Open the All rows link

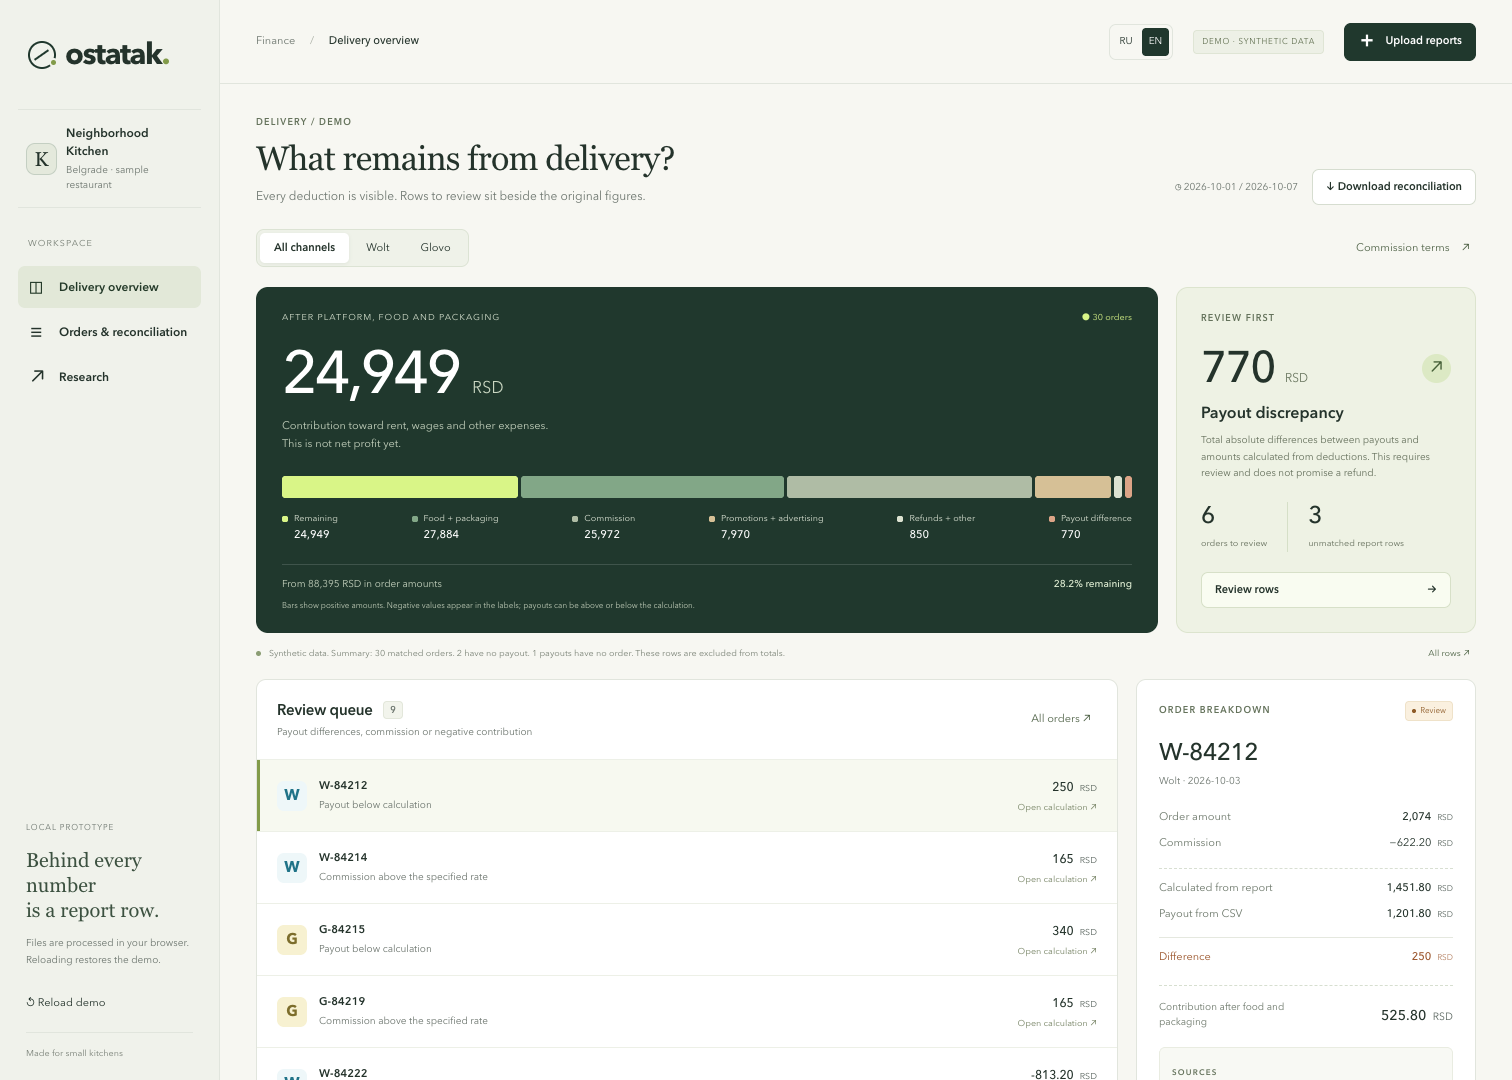coord(1449,653)
